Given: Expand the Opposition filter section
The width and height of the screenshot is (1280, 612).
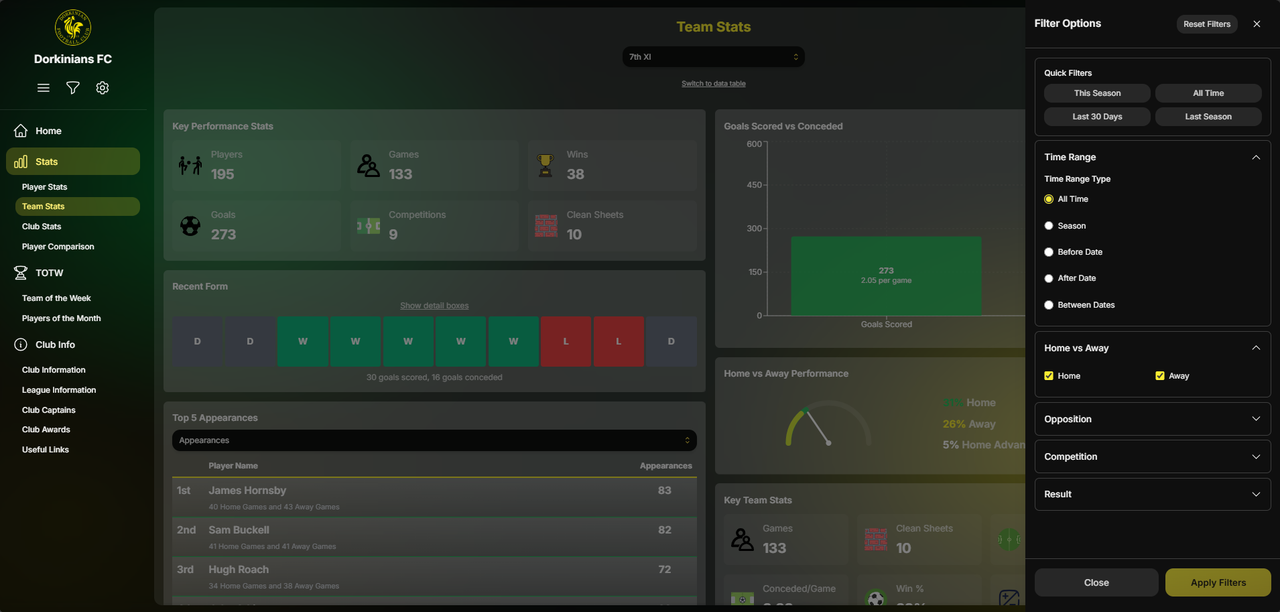Looking at the screenshot, I should (x=1152, y=419).
